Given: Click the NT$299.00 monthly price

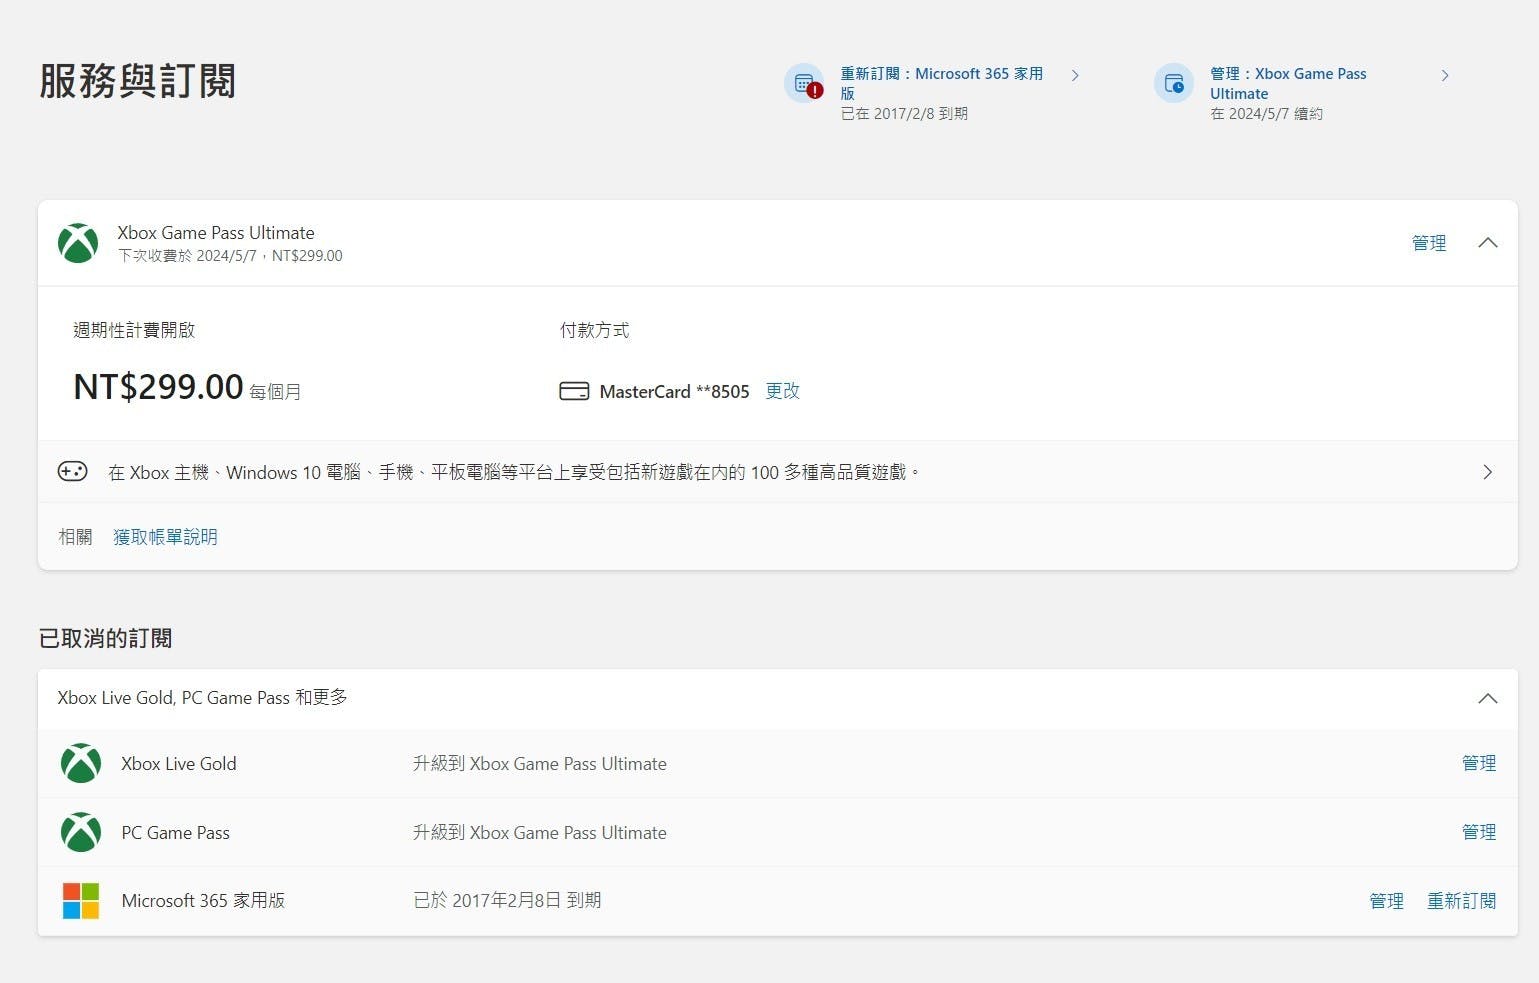Looking at the screenshot, I should (158, 387).
